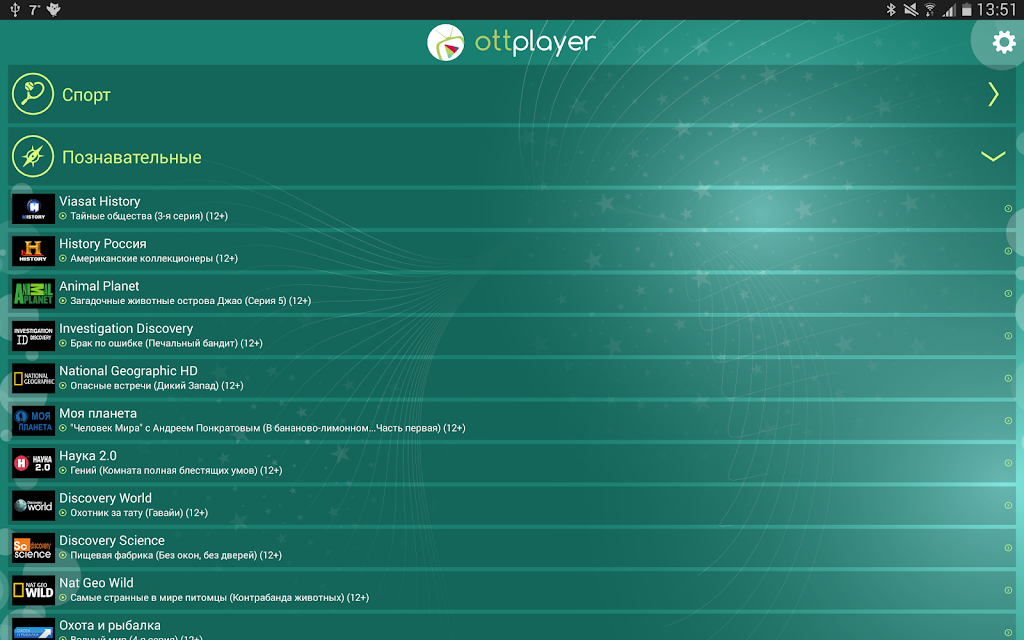Click the Discovery World channel logo
The height and width of the screenshot is (640, 1024).
click(x=33, y=506)
